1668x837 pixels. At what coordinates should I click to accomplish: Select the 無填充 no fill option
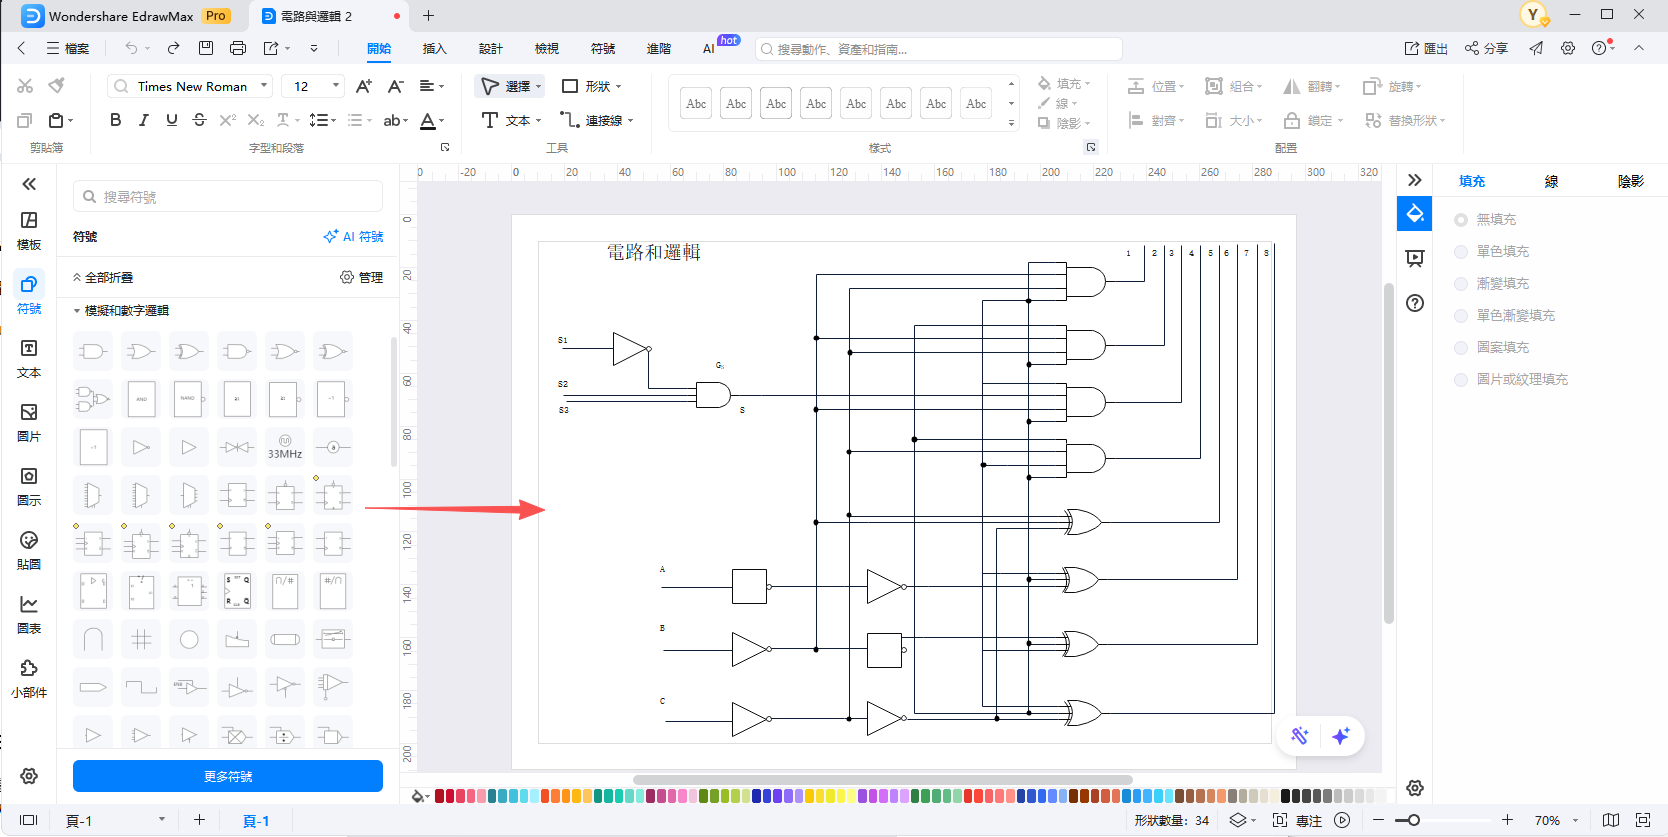point(1462,219)
